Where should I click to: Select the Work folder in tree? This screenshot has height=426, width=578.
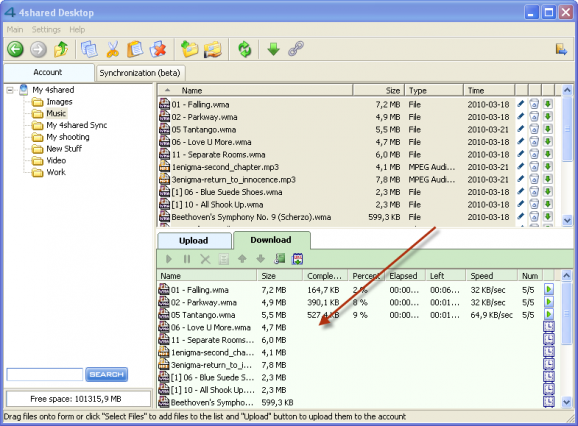click(x=56, y=172)
